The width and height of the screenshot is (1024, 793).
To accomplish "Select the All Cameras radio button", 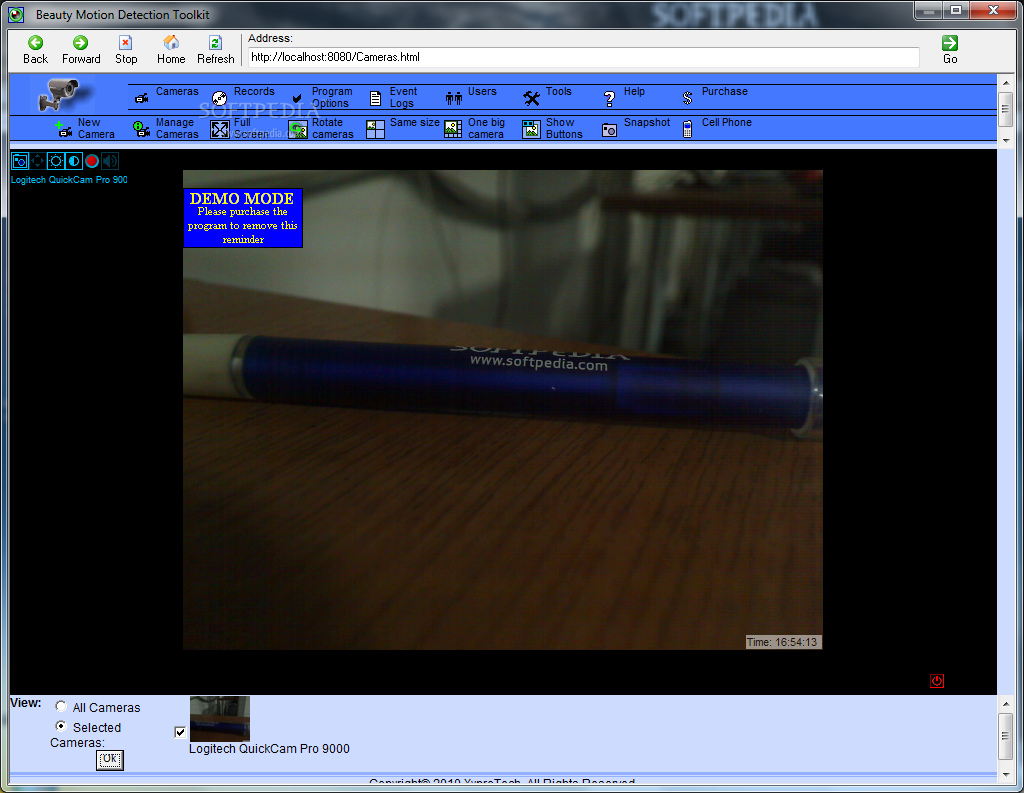I will tap(61, 706).
